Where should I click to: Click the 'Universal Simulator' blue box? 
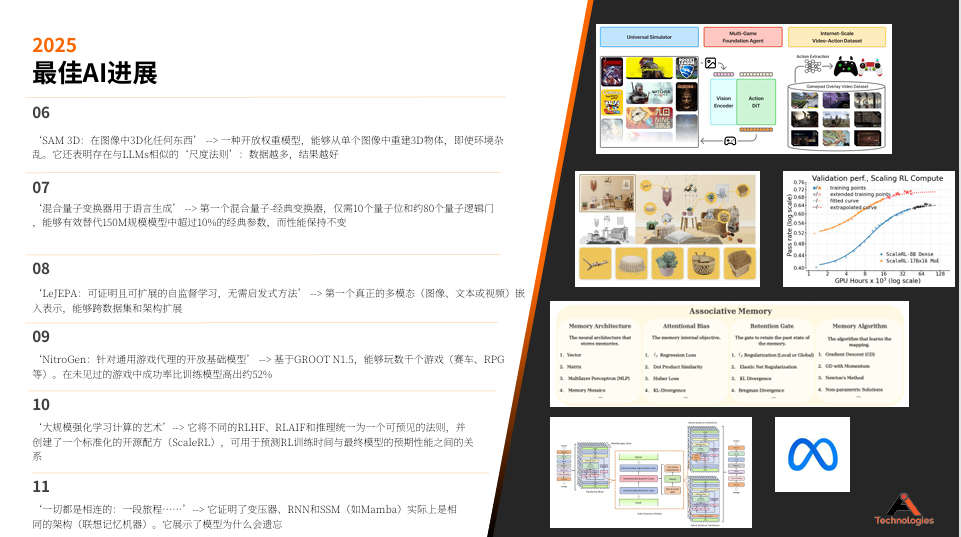click(649, 37)
